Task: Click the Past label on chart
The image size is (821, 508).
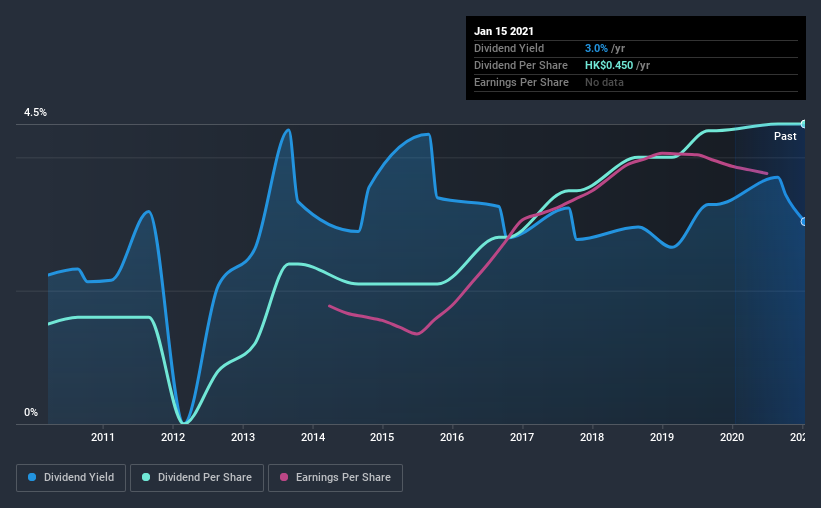Action: click(x=785, y=136)
